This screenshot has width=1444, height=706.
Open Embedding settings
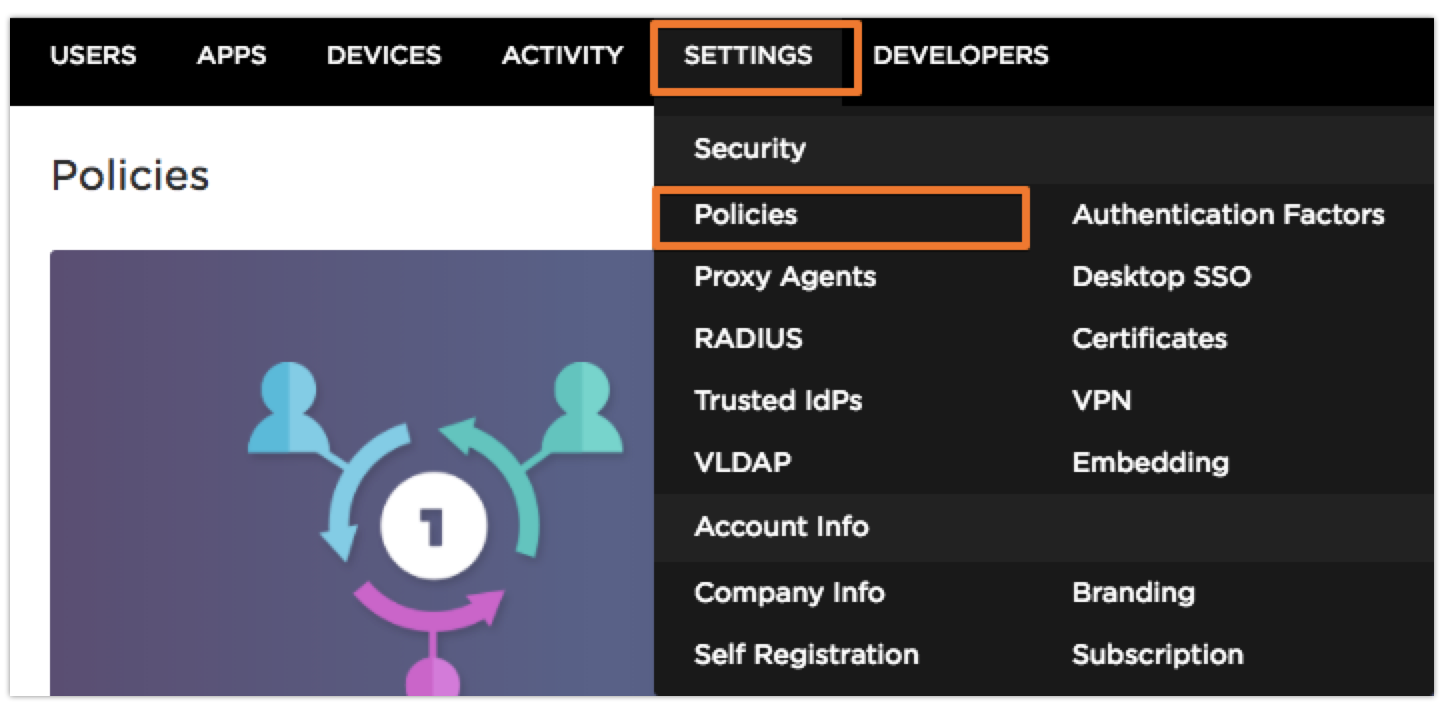click(1150, 463)
